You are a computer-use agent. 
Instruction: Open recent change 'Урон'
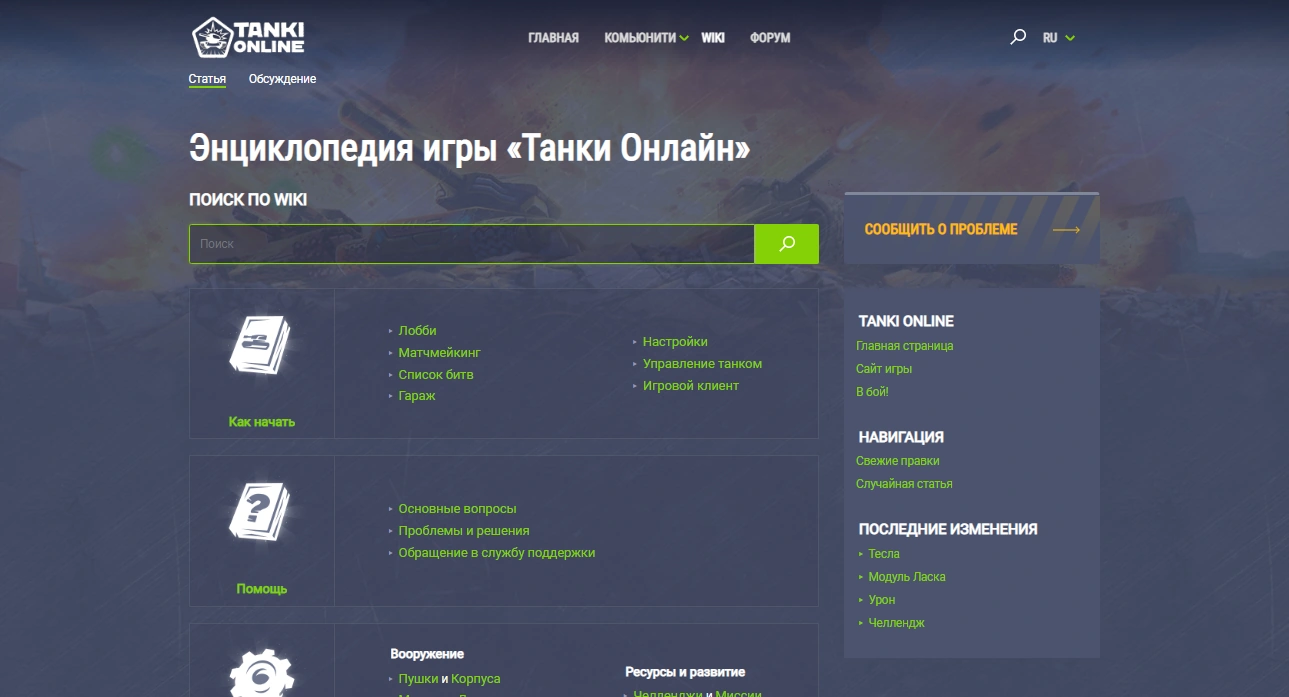point(882,600)
